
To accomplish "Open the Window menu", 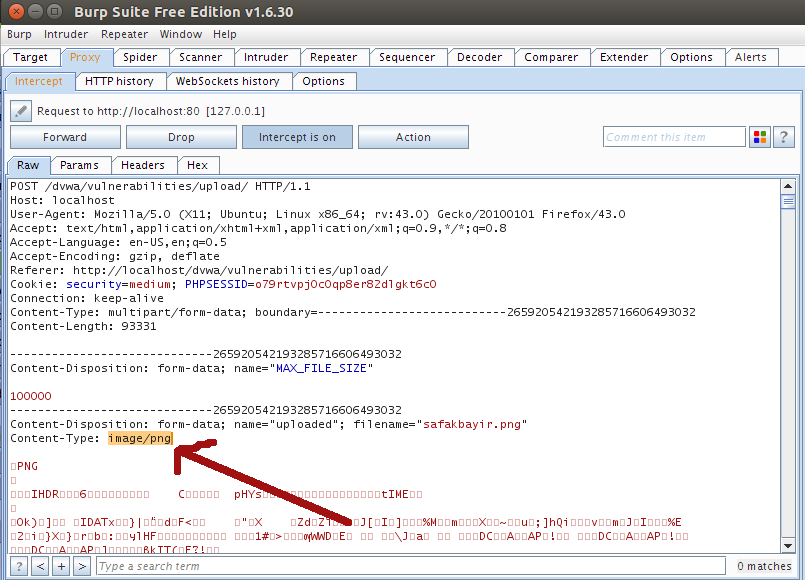I will (x=181, y=34).
